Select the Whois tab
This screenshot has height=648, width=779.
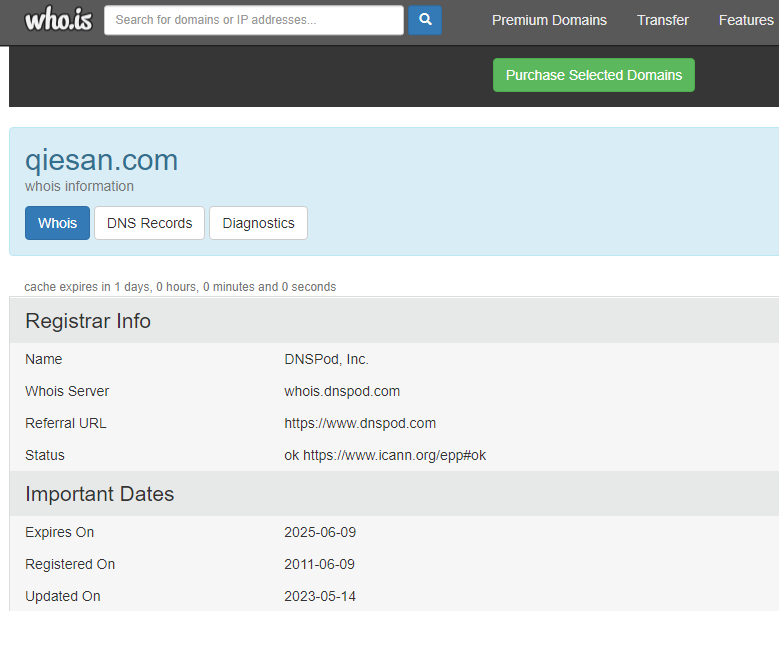[57, 223]
